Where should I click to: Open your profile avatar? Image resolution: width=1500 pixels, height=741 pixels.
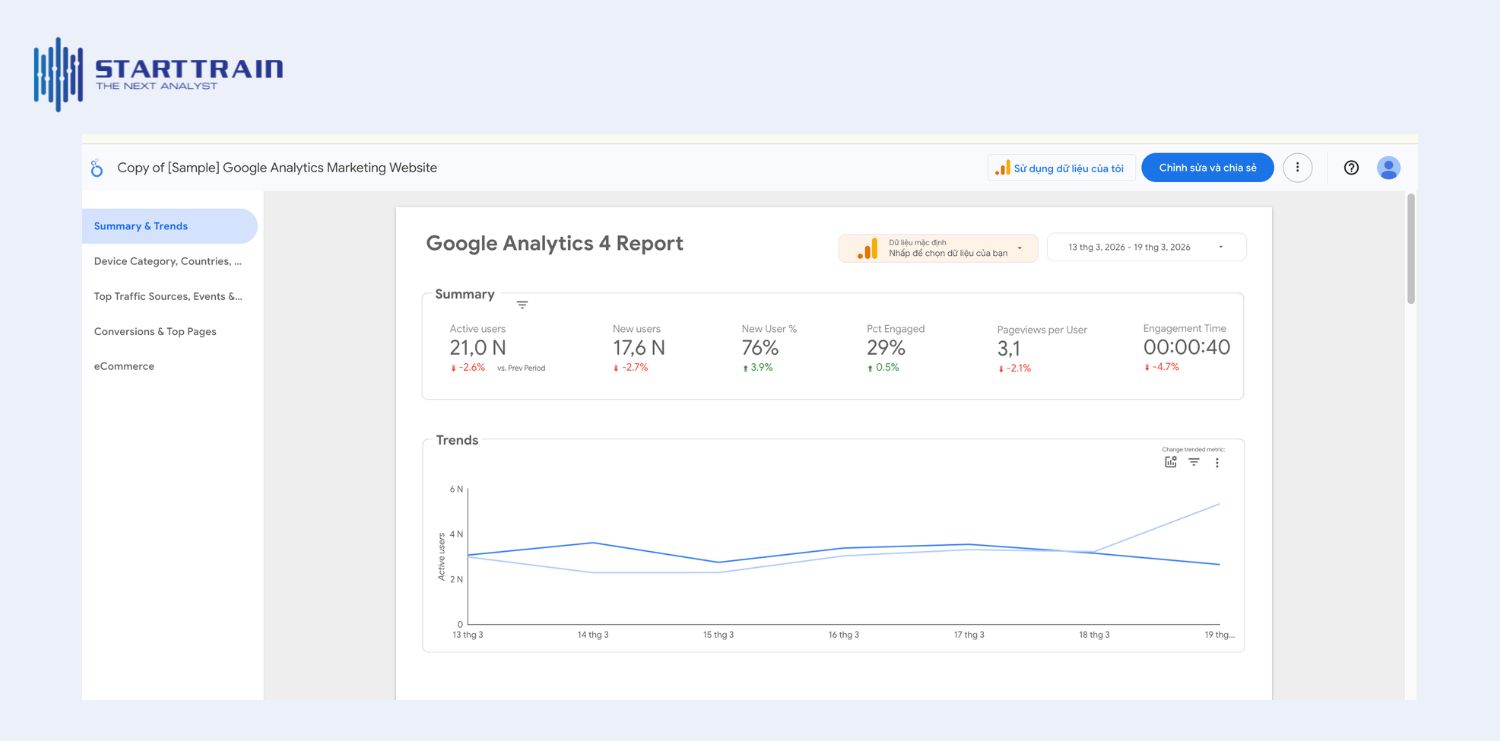coord(1389,167)
